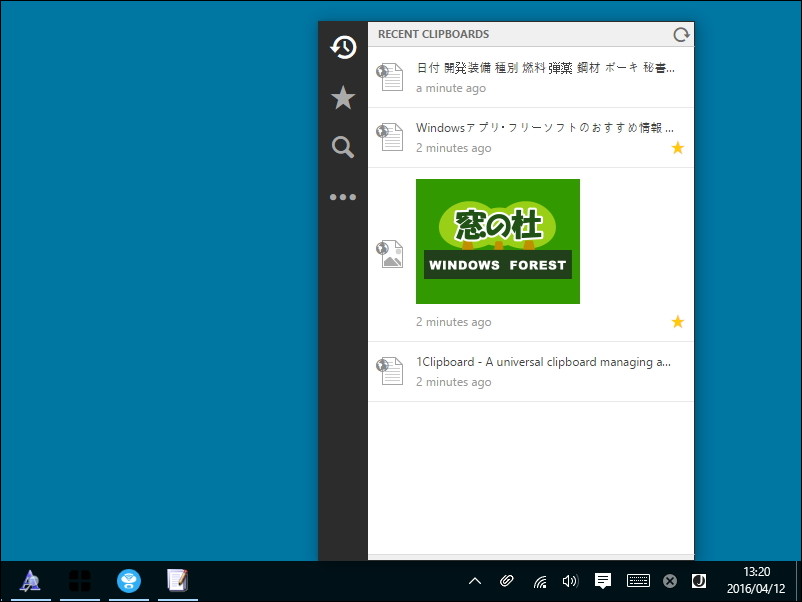Open the Action Center notifications
Viewport: 802px width, 602px height.
point(602,580)
